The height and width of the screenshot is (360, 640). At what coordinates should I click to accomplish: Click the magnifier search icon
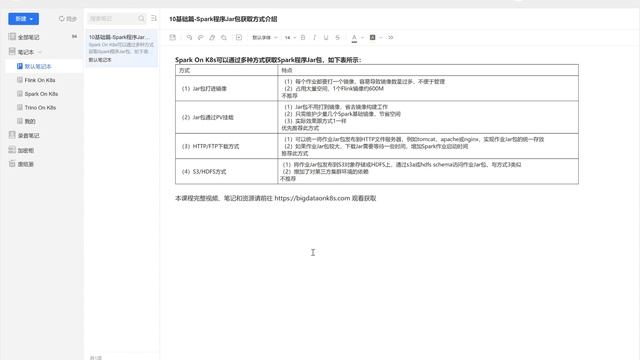click(x=141, y=18)
